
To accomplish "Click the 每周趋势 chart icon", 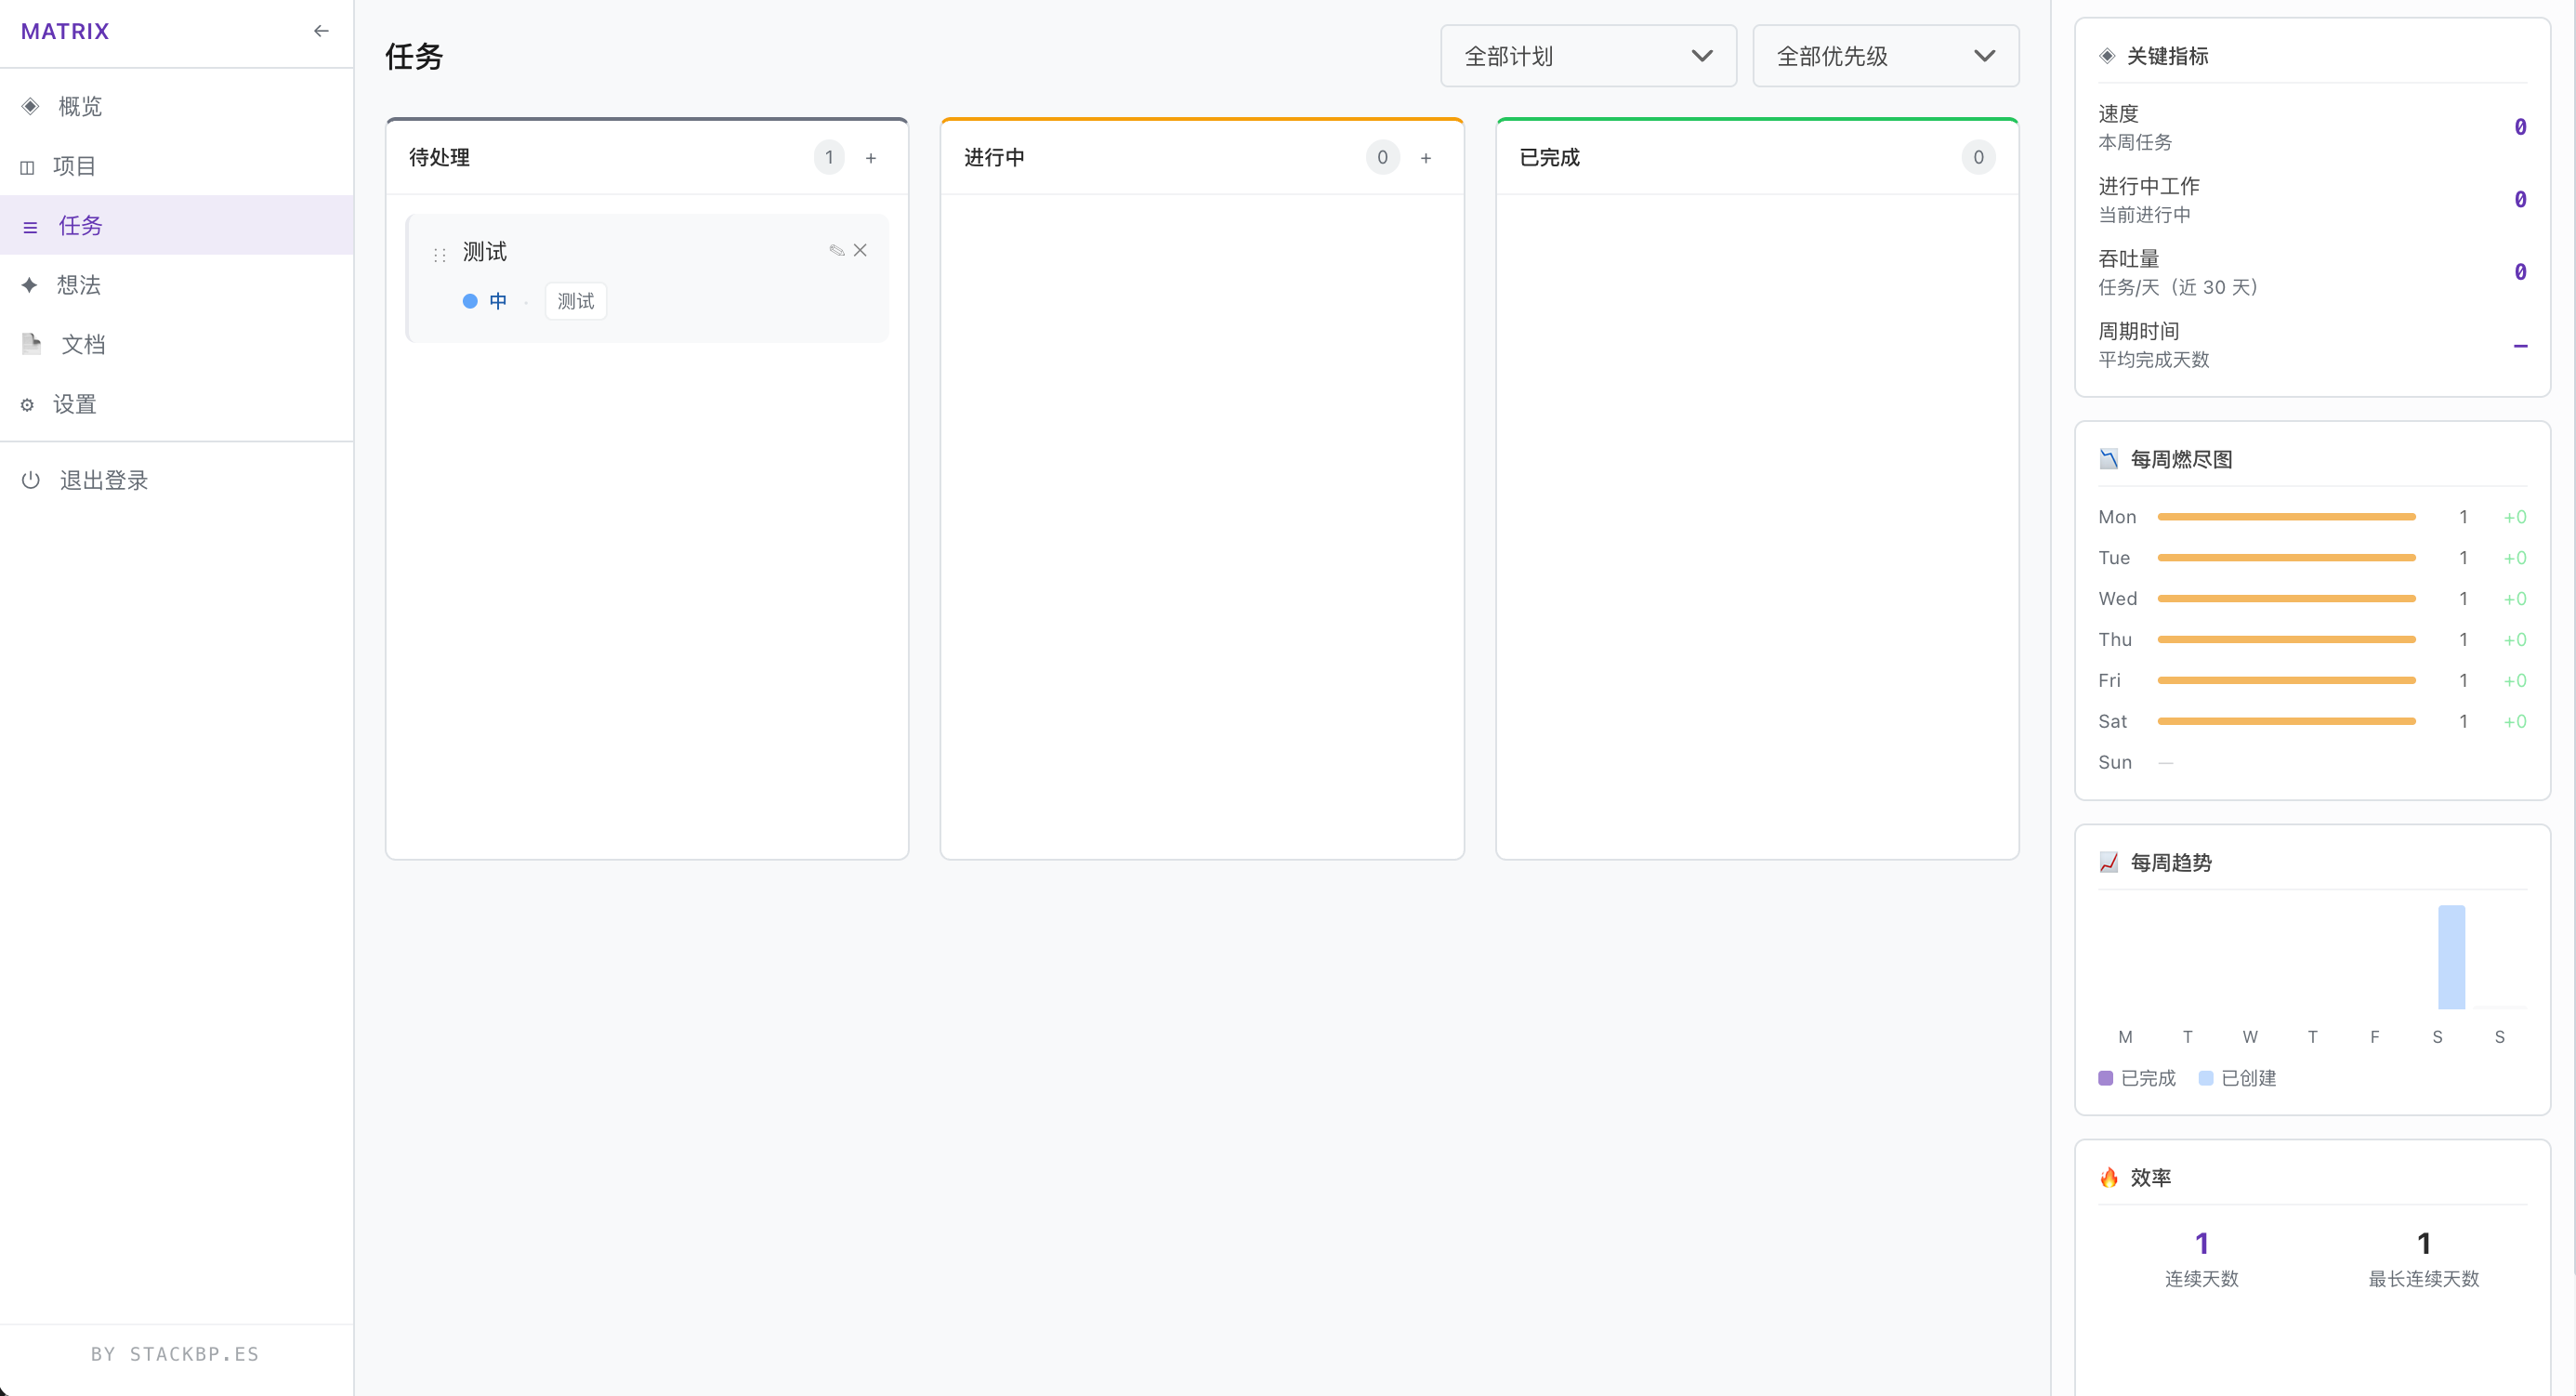I will (2108, 862).
